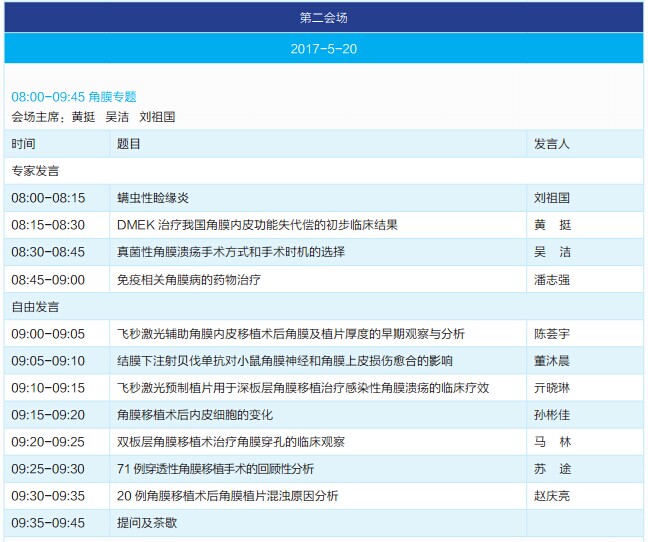Click the 发言人 column header
This screenshot has height=542, width=648.
[551, 144]
